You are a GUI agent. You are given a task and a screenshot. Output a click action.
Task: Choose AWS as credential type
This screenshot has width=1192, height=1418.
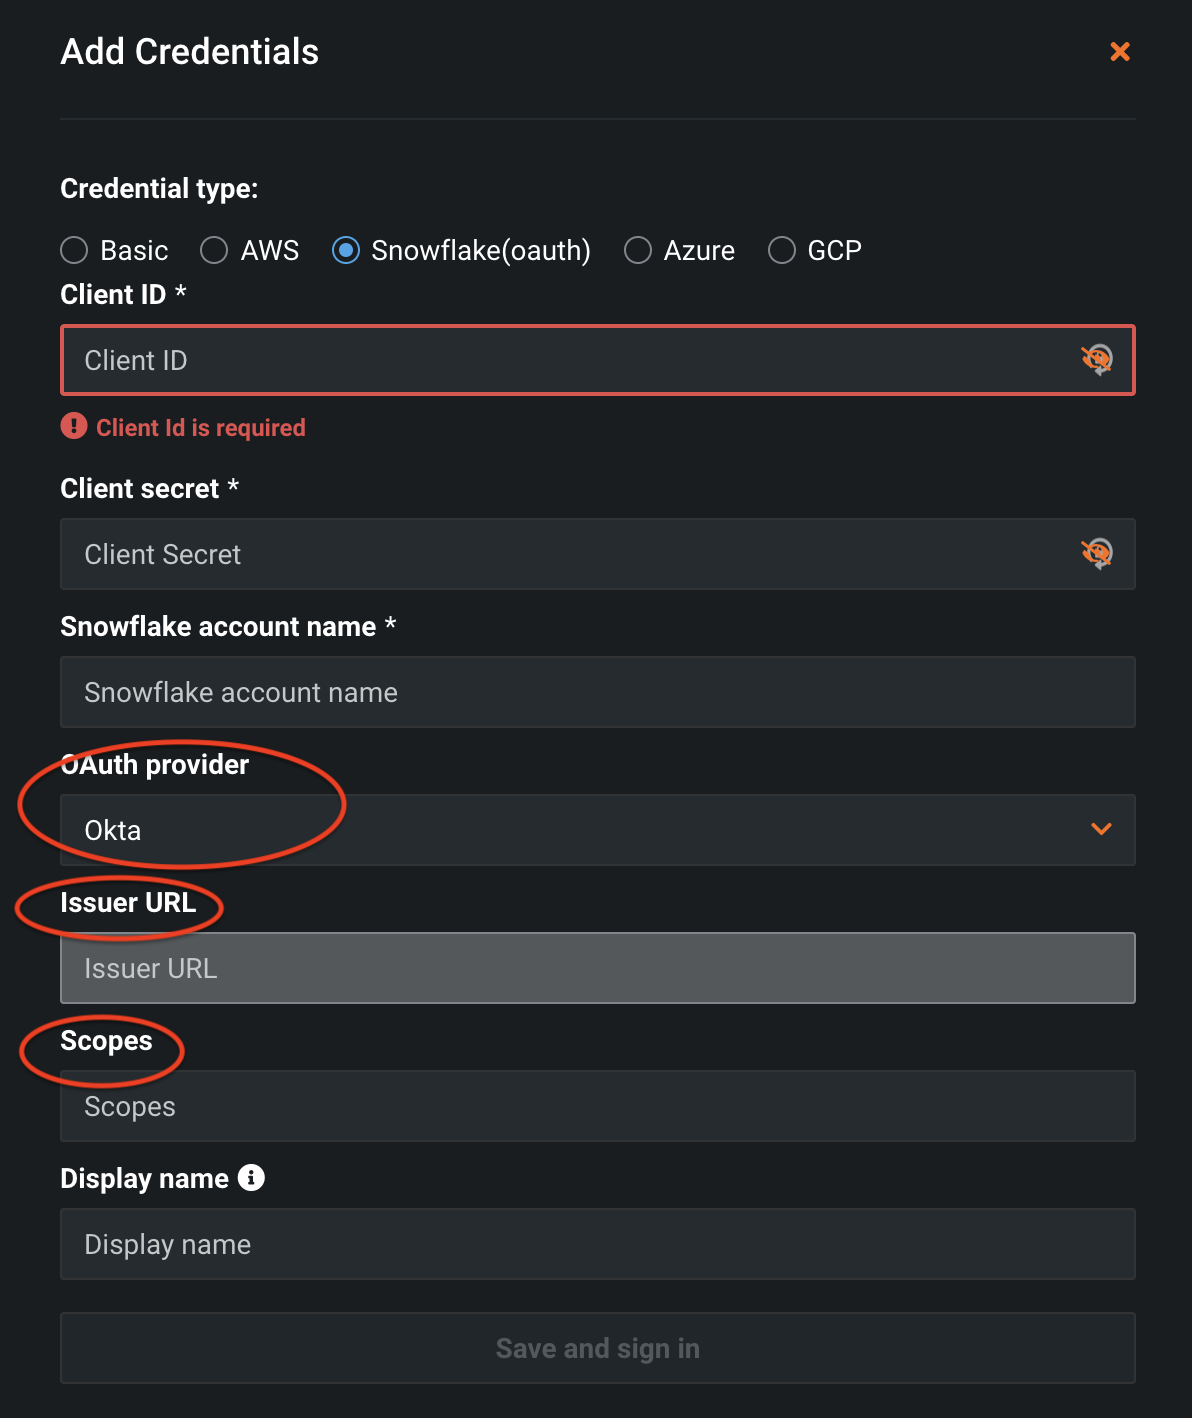[x=214, y=250]
